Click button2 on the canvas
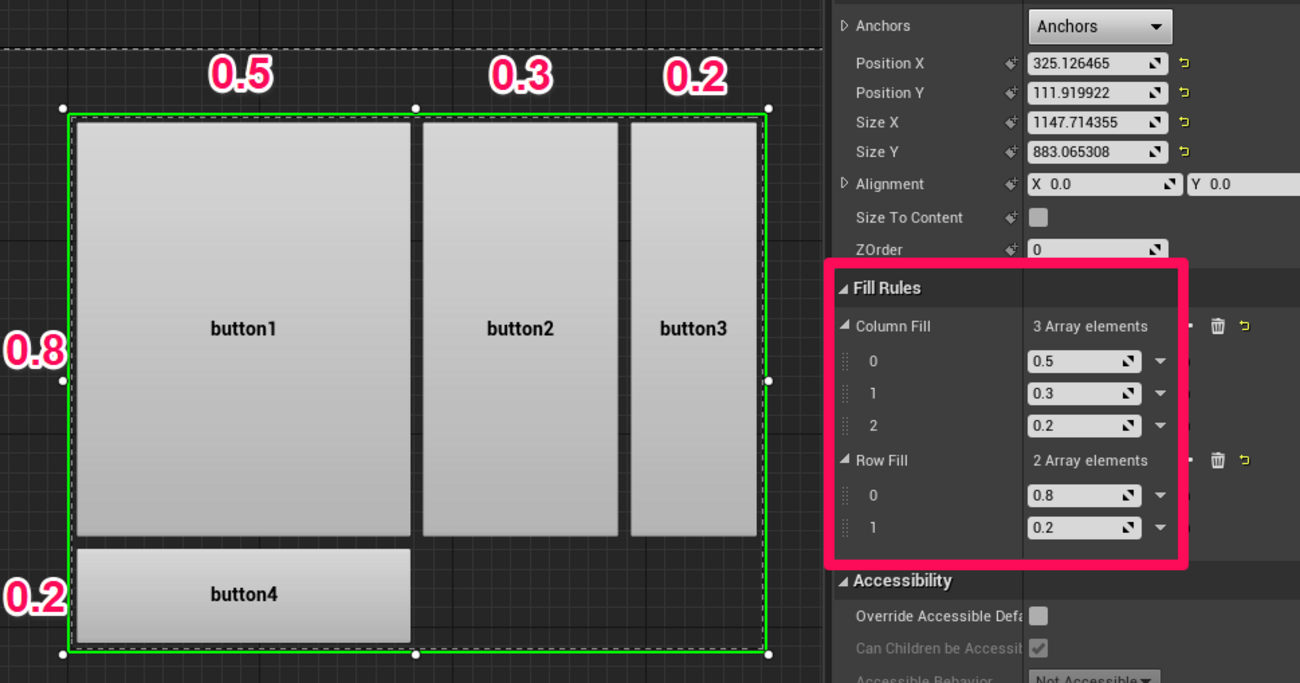This screenshot has height=683, width=1300. click(x=520, y=328)
